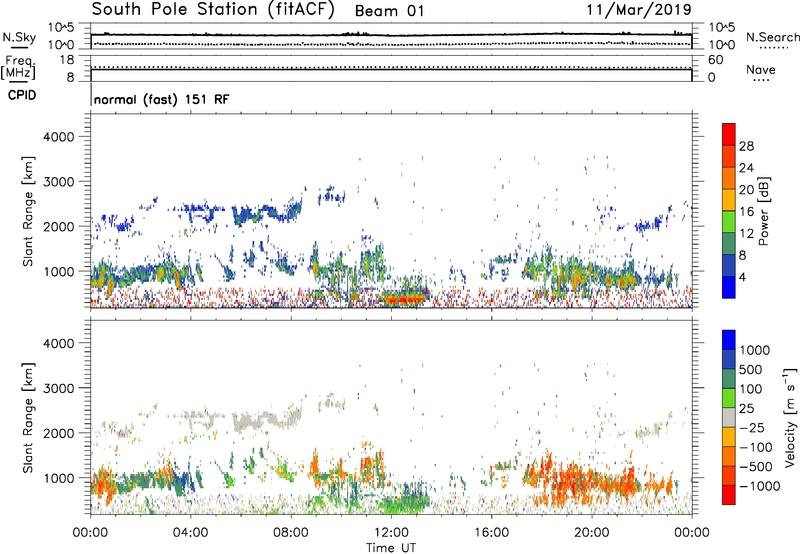Click the date '11/Mar/2019'
This screenshot has width=800, height=554.
tap(639, 10)
